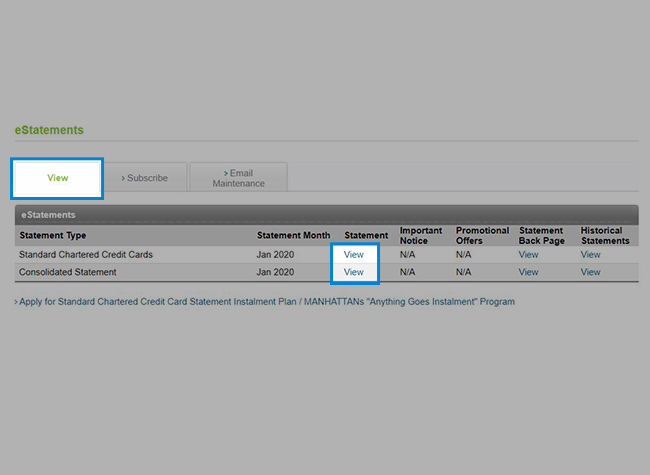
Task: Select the 'Consolidated Statement' cell
Action: pyautogui.click(x=68, y=272)
